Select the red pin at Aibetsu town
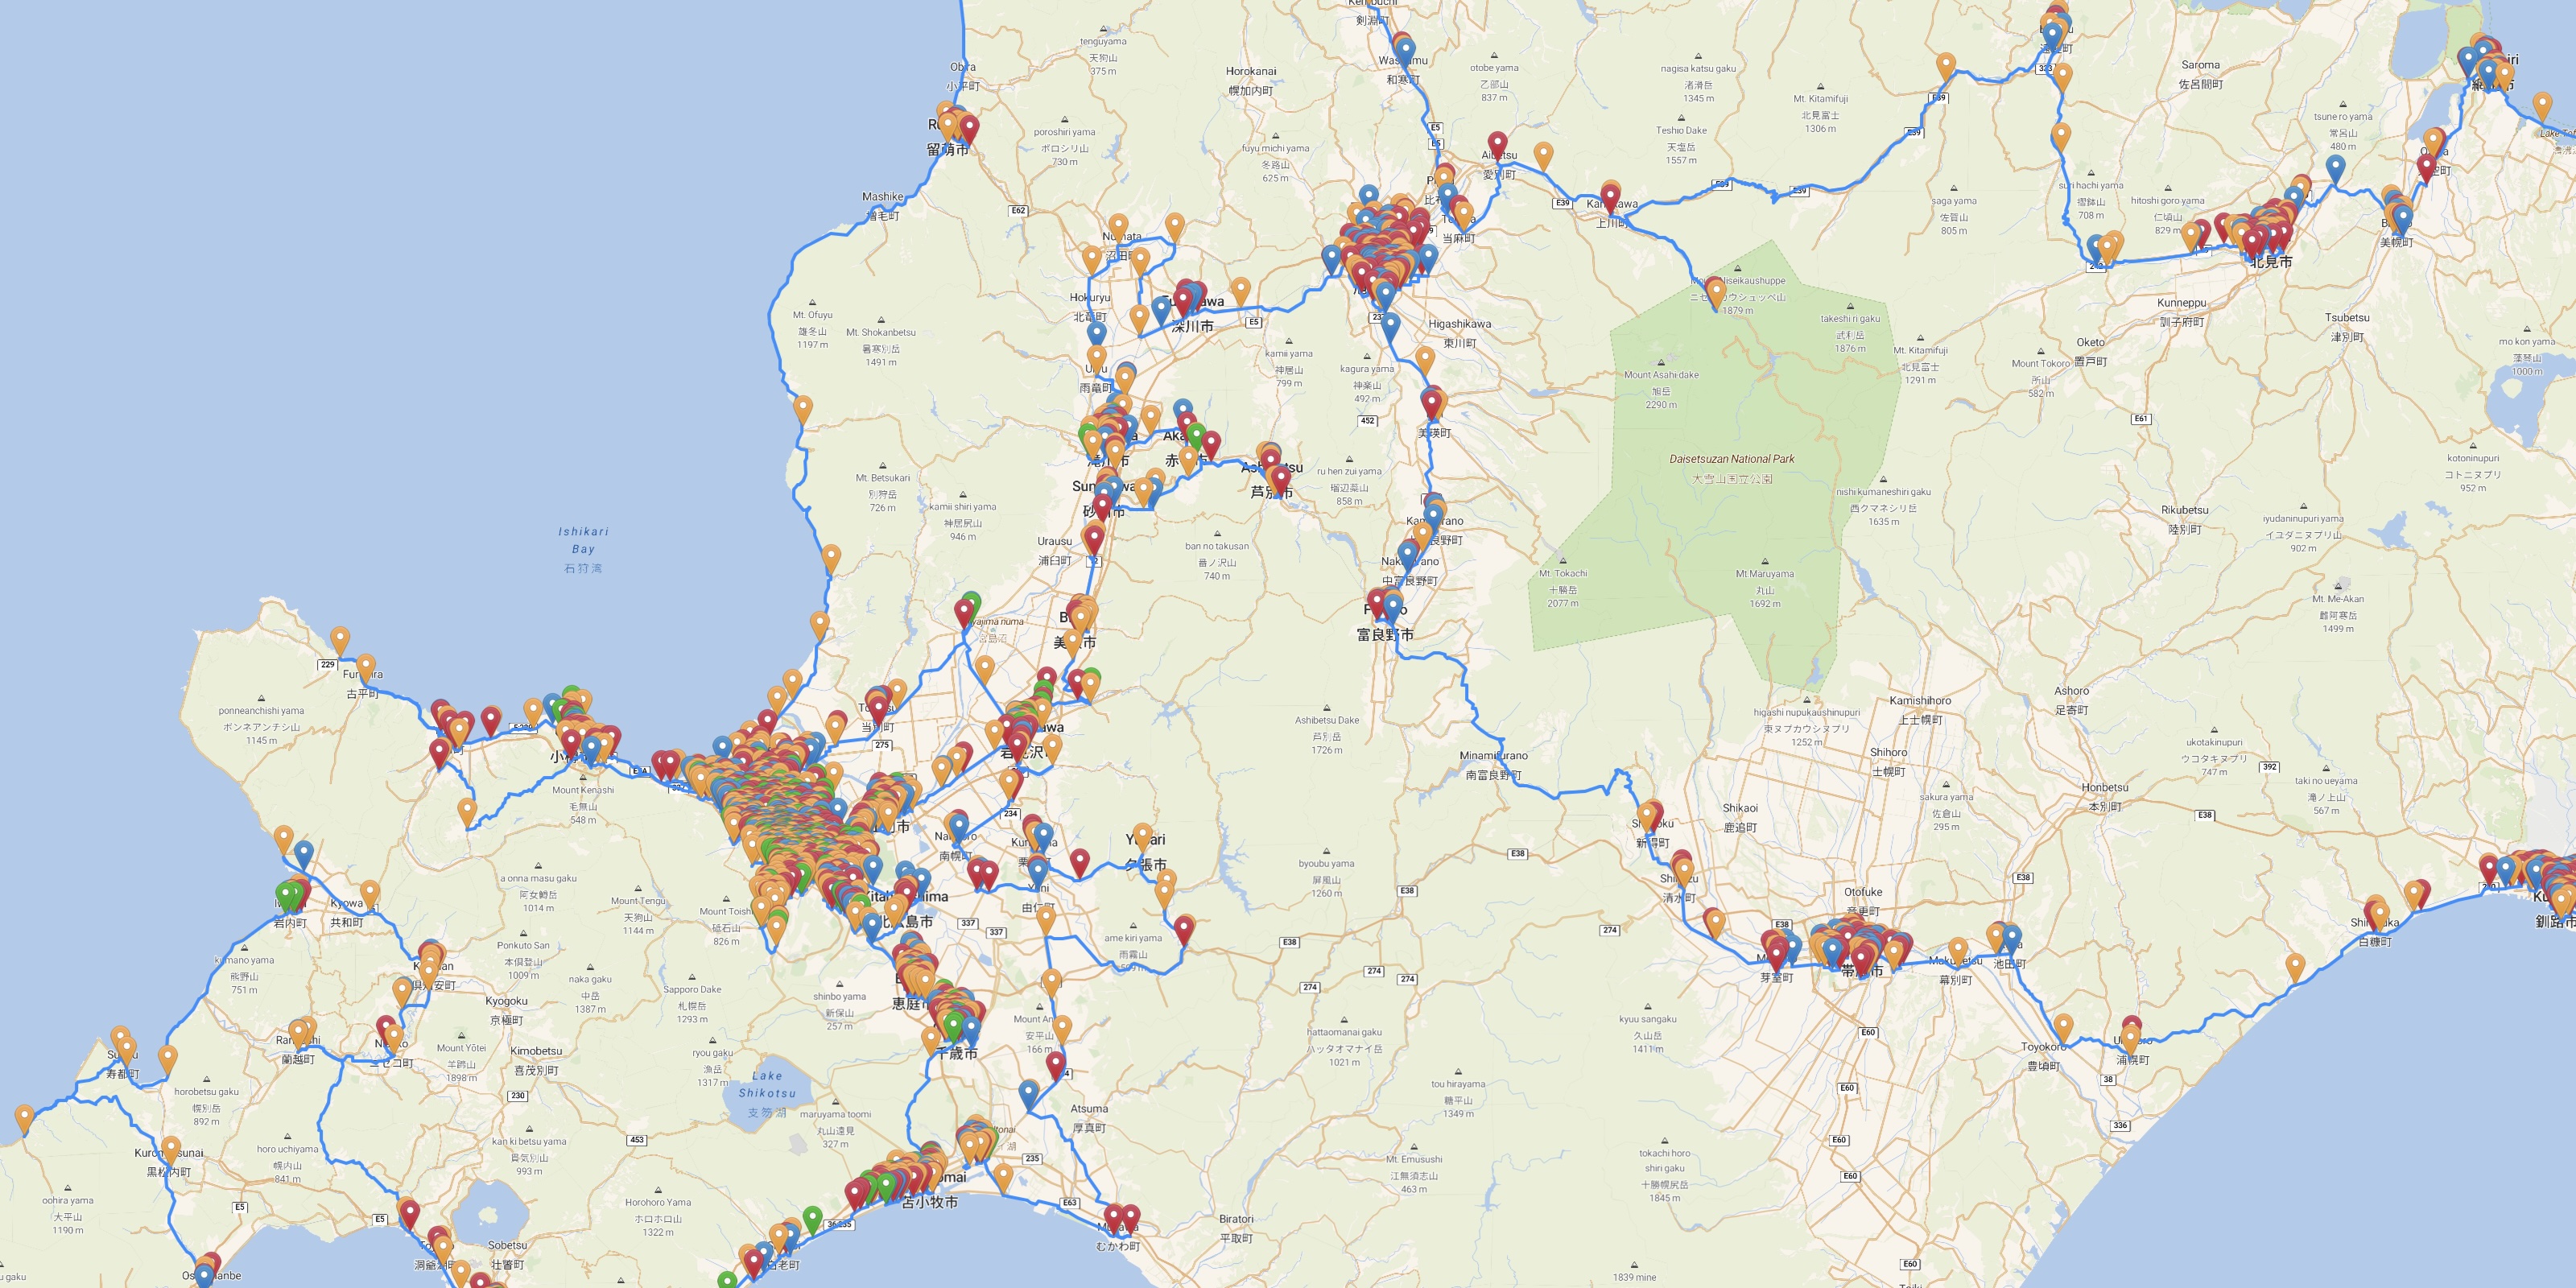The image size is (2576, 1288). [x=1497, y=145]
